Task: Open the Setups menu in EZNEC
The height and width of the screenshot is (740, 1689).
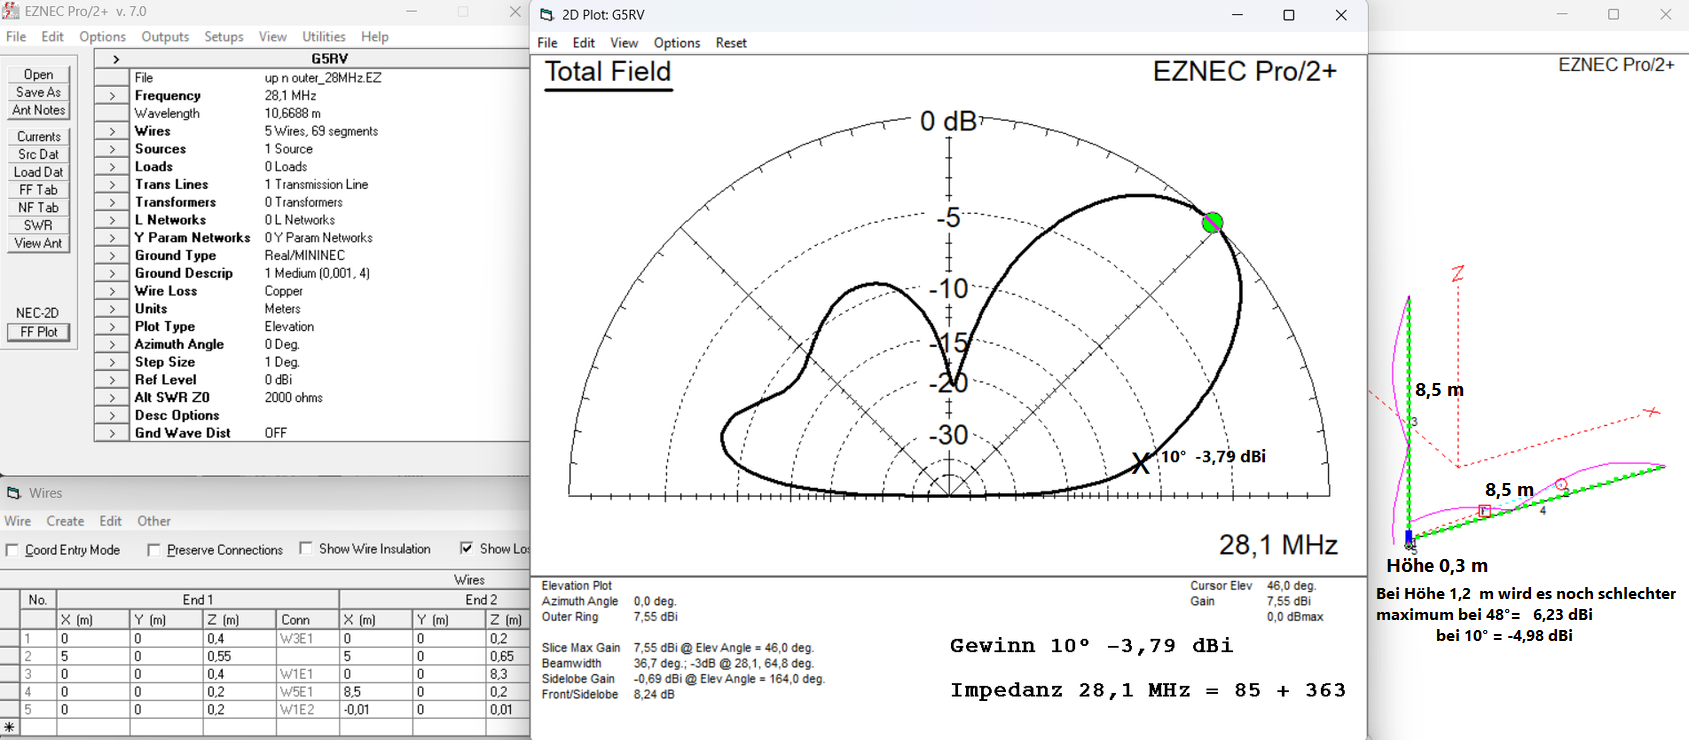Action: coord(224,37)
